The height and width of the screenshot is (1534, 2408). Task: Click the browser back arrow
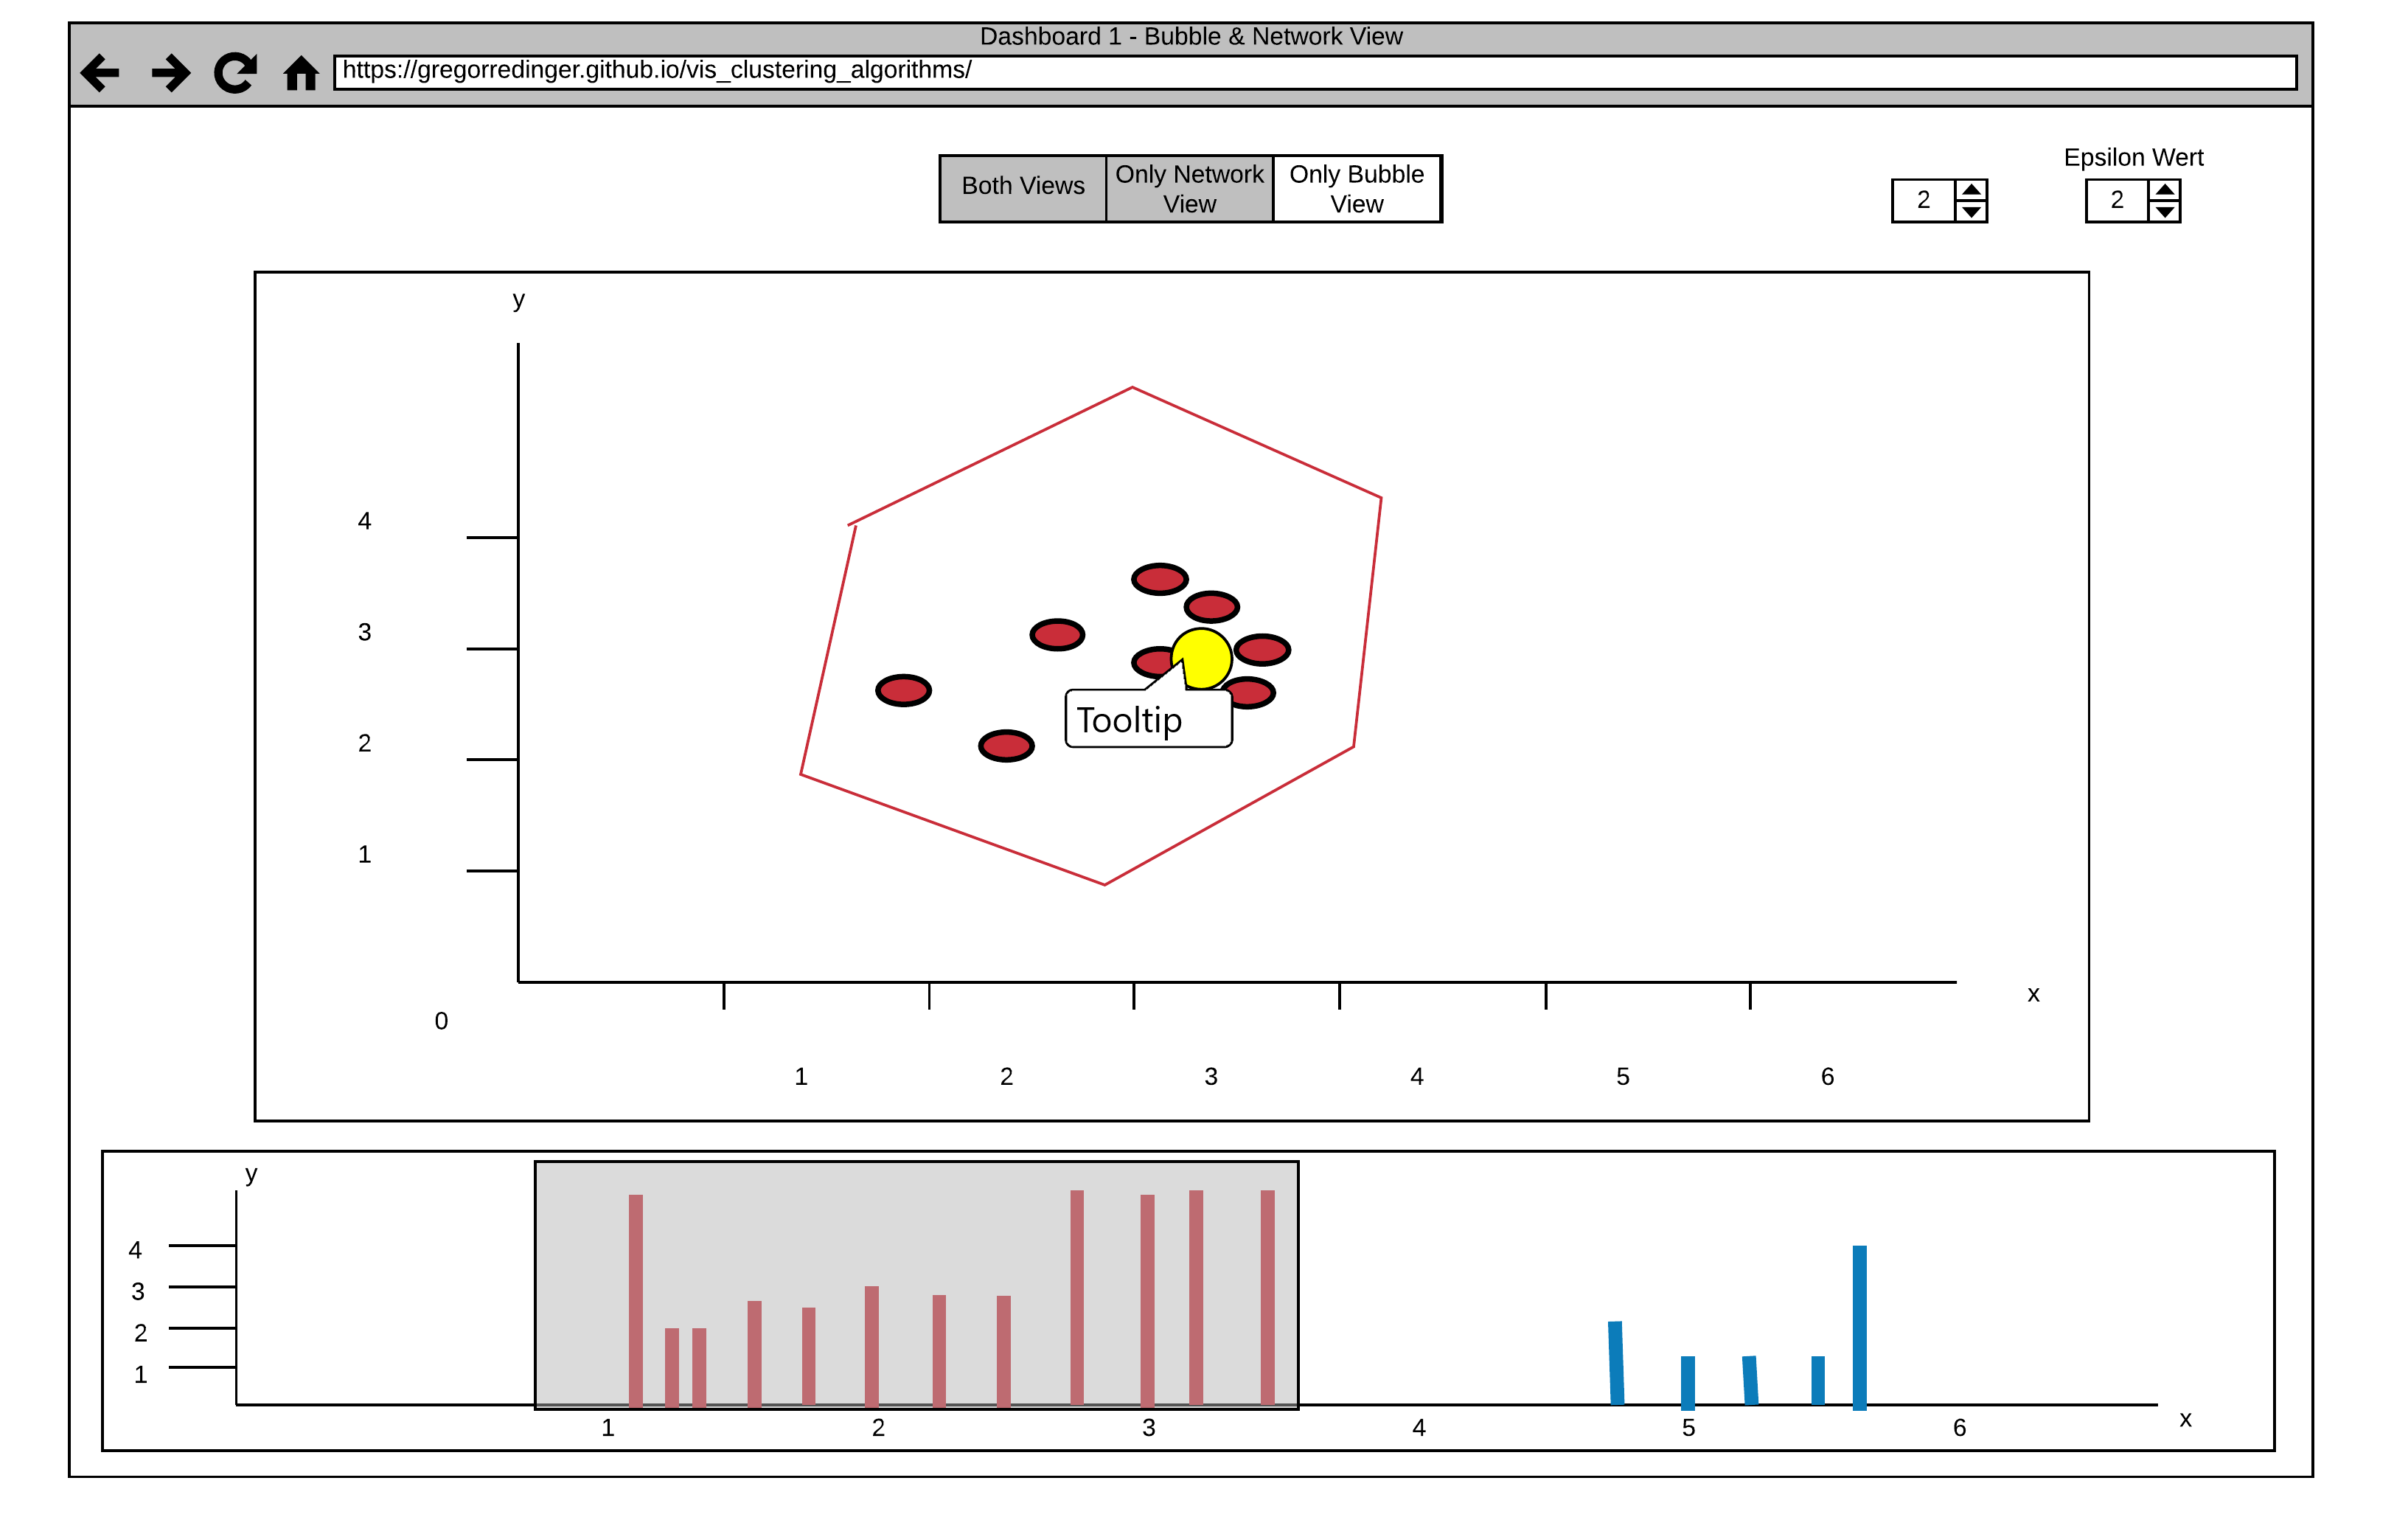click(x=100, y=73)
